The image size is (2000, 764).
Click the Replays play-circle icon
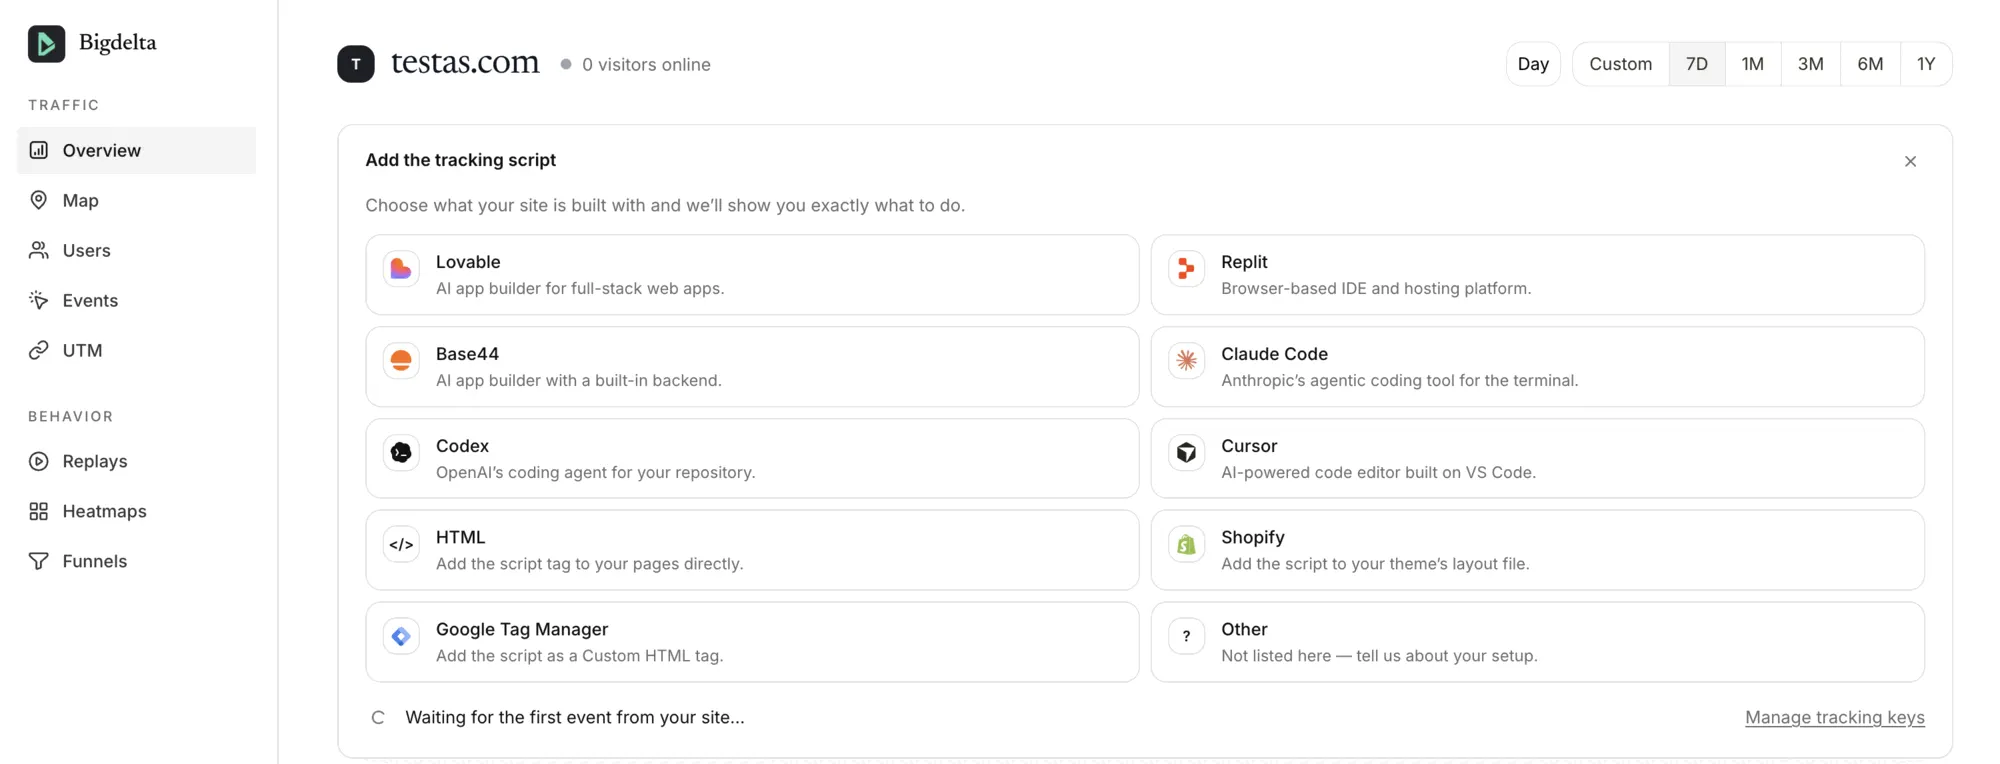(x=39, y=461)
